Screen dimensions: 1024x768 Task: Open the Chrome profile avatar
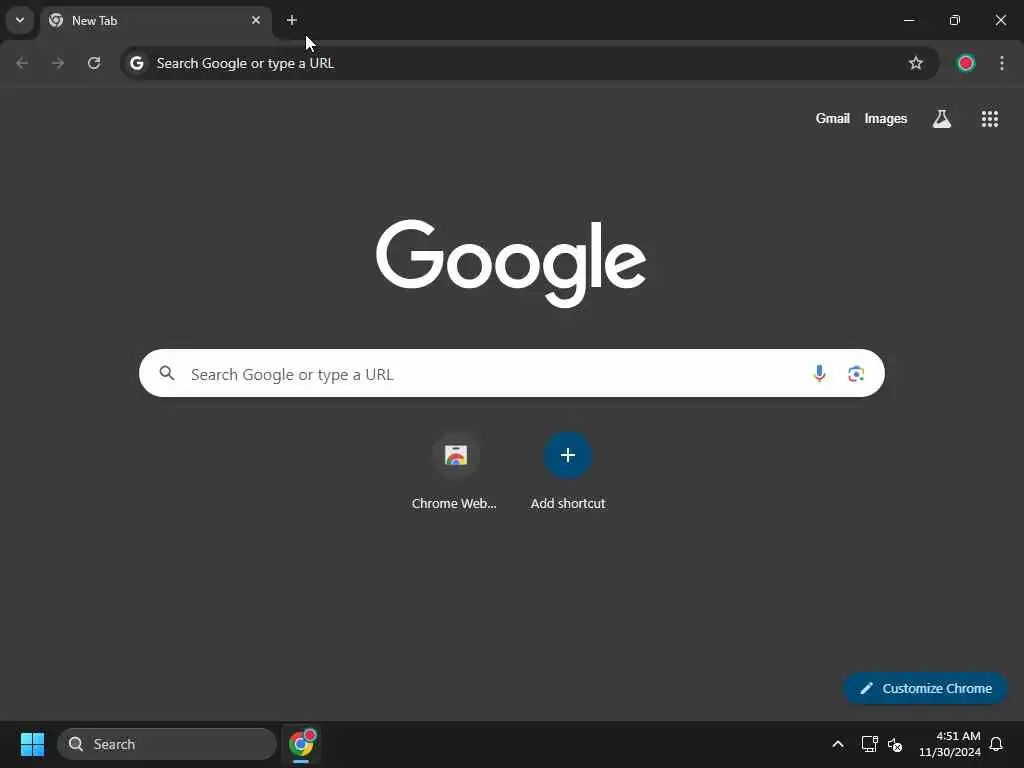click(x=966, y=63)
